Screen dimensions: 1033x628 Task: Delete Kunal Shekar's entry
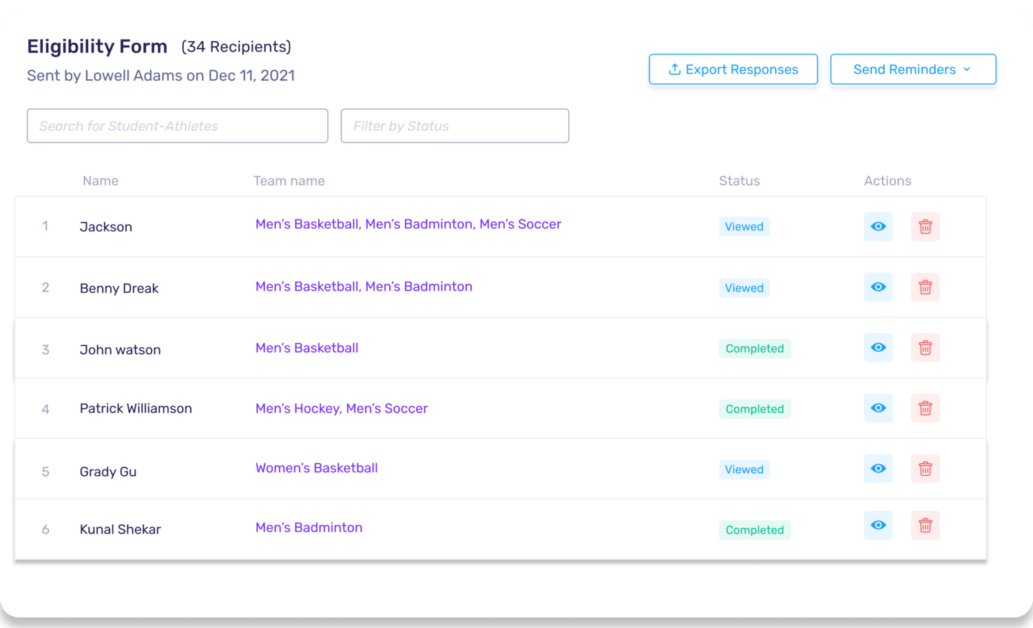click(925, 525)
